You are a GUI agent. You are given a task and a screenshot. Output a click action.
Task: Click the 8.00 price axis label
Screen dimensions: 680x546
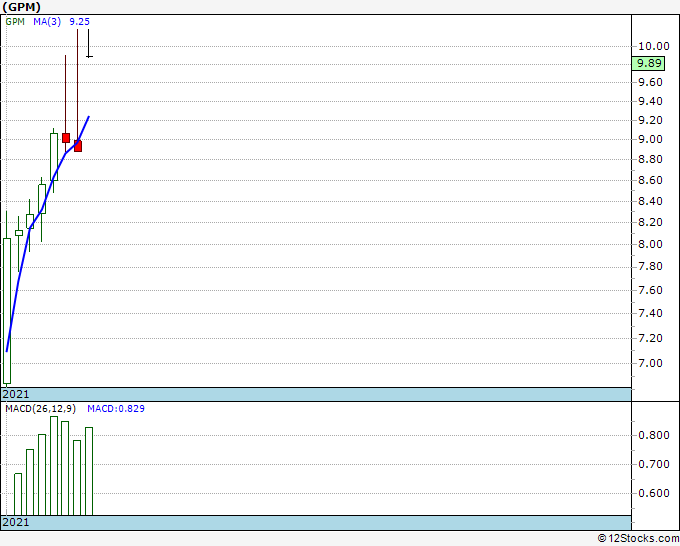pyautogui.click(x=650, y=244)
